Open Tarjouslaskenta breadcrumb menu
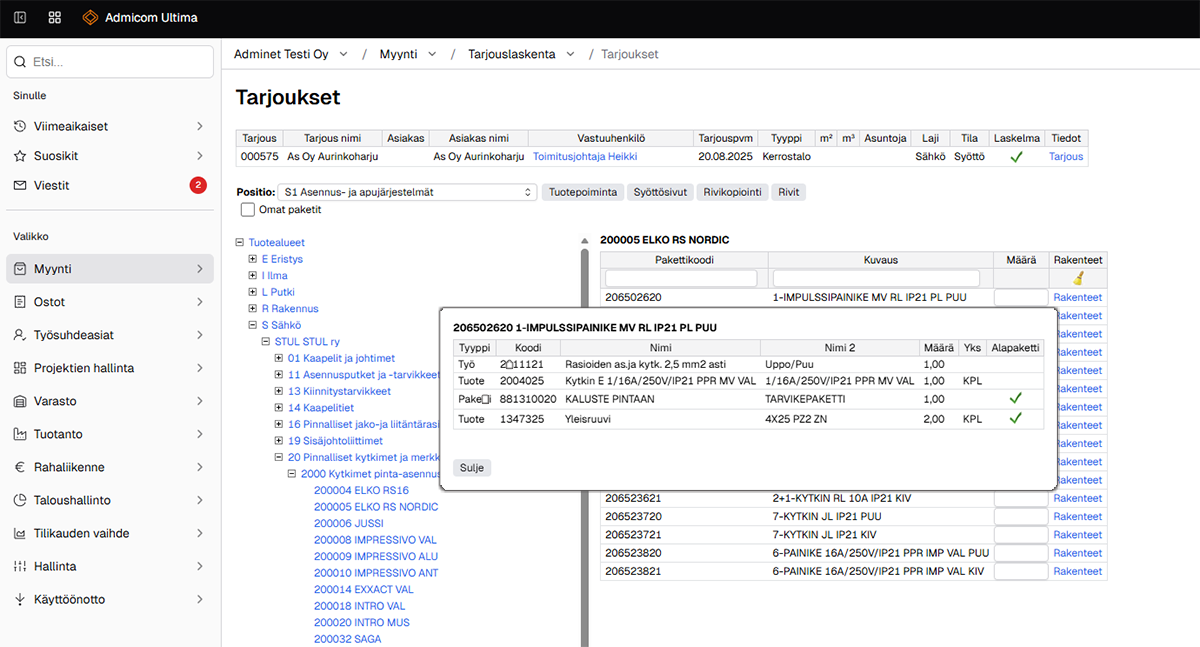The height and width of the screenshot is (647, 1200). [x=521, y=54]
